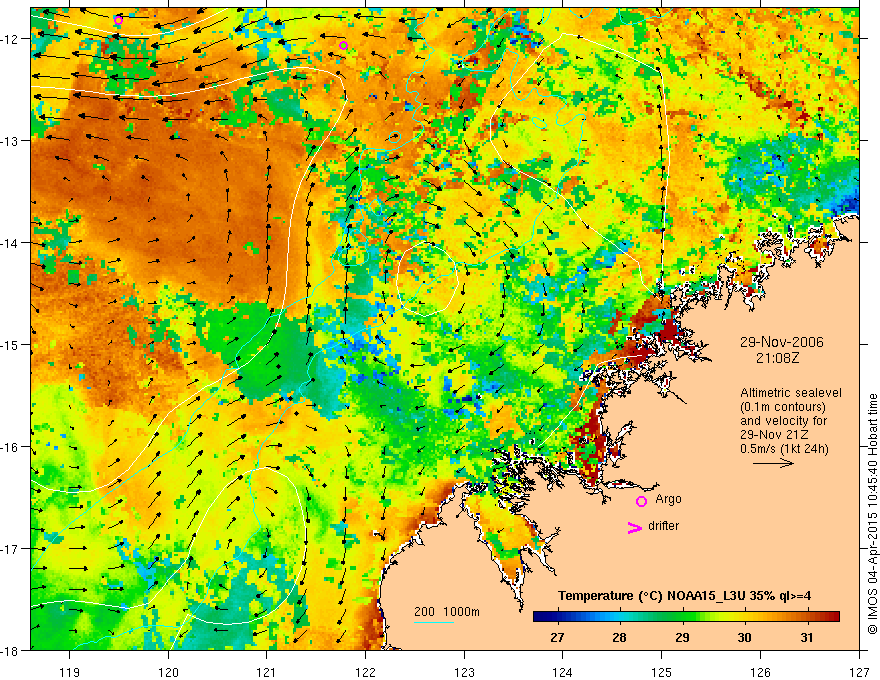Image resolution: width=880 pixels, height=680 pixels.
Task: Click the cyan isobath legend line
Action: [x=434, y=622]
